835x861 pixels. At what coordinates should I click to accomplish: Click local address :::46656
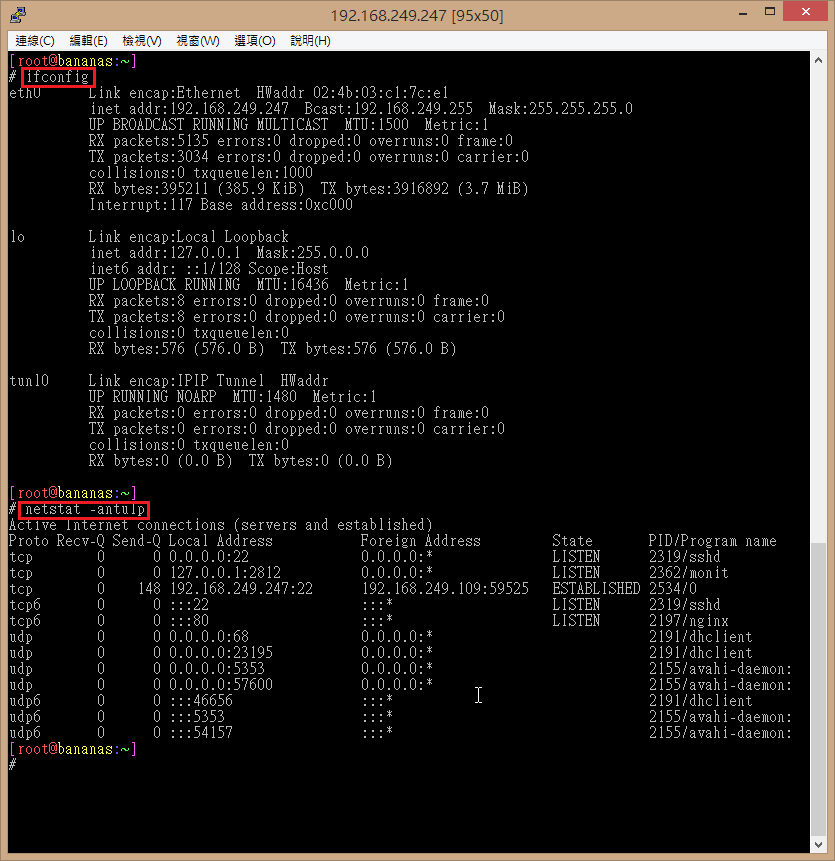(201, 701)
